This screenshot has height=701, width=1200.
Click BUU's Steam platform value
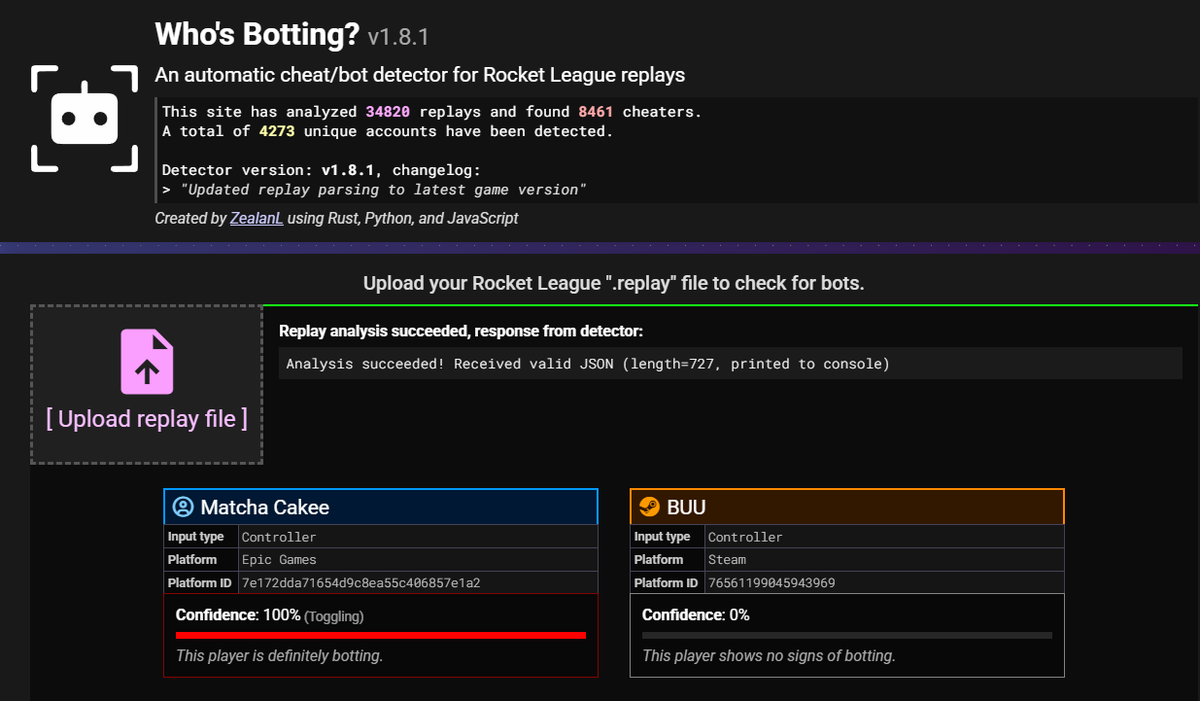[x=727, y=560]
